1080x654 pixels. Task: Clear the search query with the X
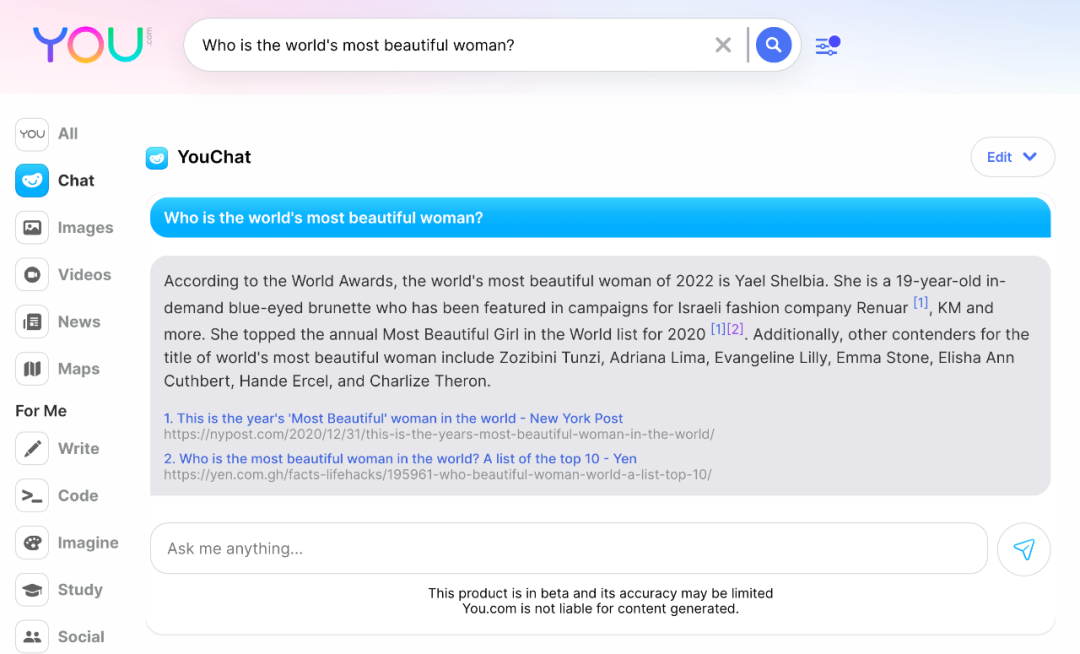(x=723, y=45)
